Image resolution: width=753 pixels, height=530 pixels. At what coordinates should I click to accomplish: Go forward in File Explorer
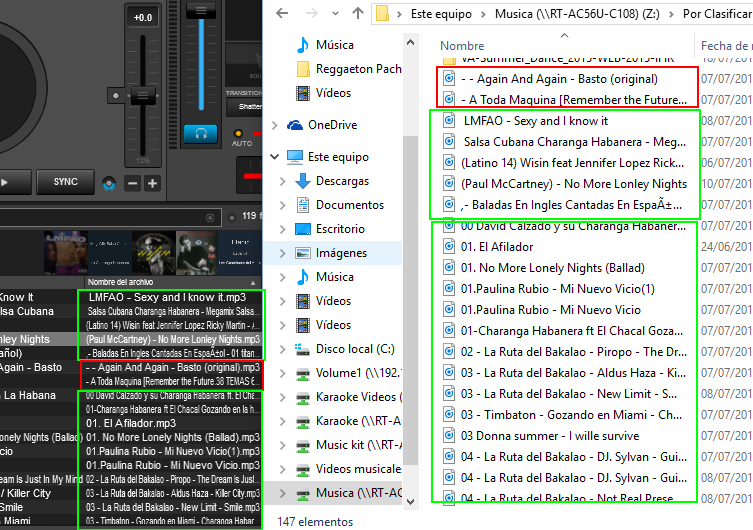click(x=312, y=13)
